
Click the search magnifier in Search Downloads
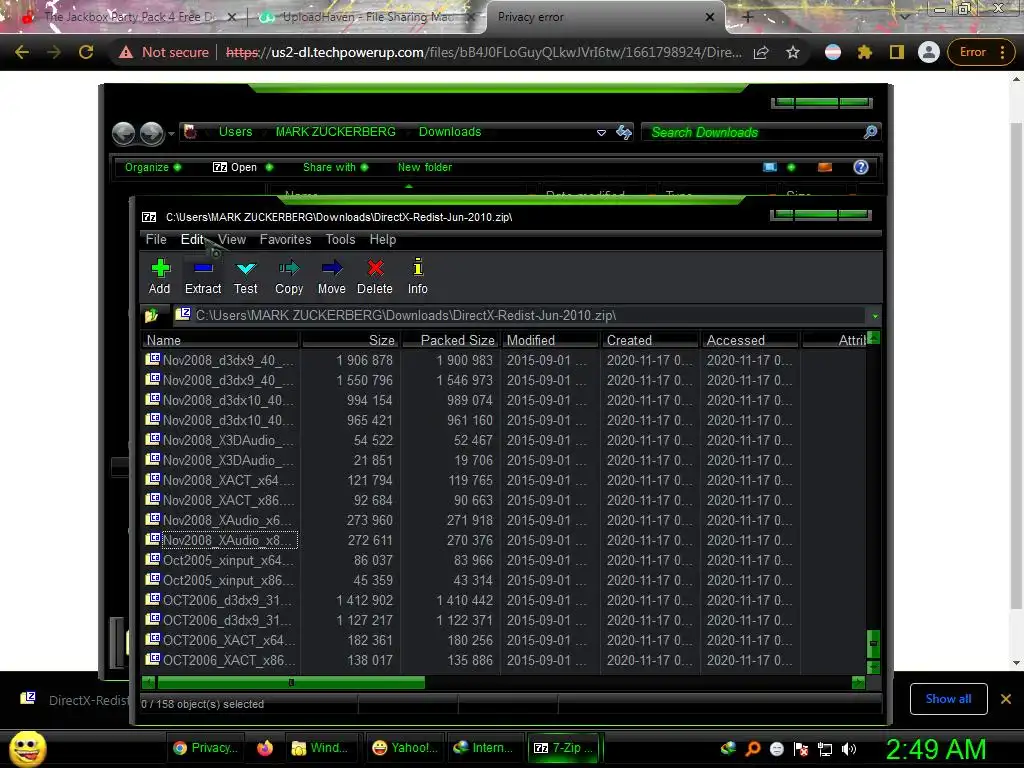pos(870,133)
